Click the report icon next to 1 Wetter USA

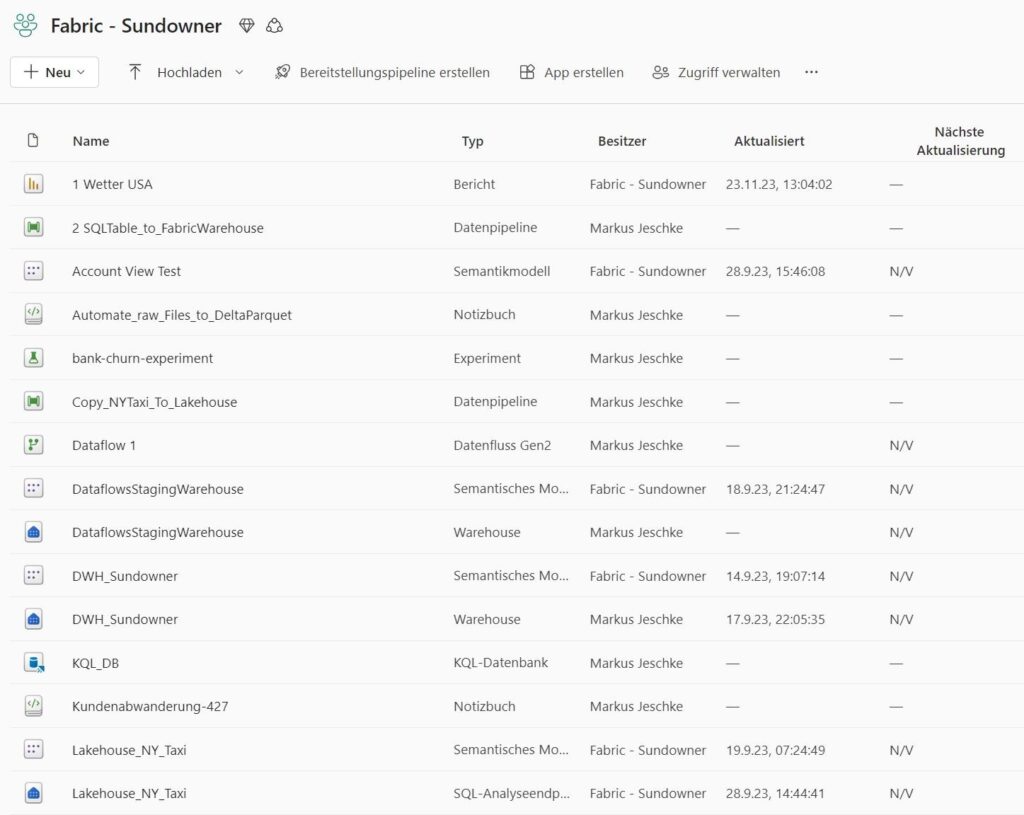(x=34, y=184)
